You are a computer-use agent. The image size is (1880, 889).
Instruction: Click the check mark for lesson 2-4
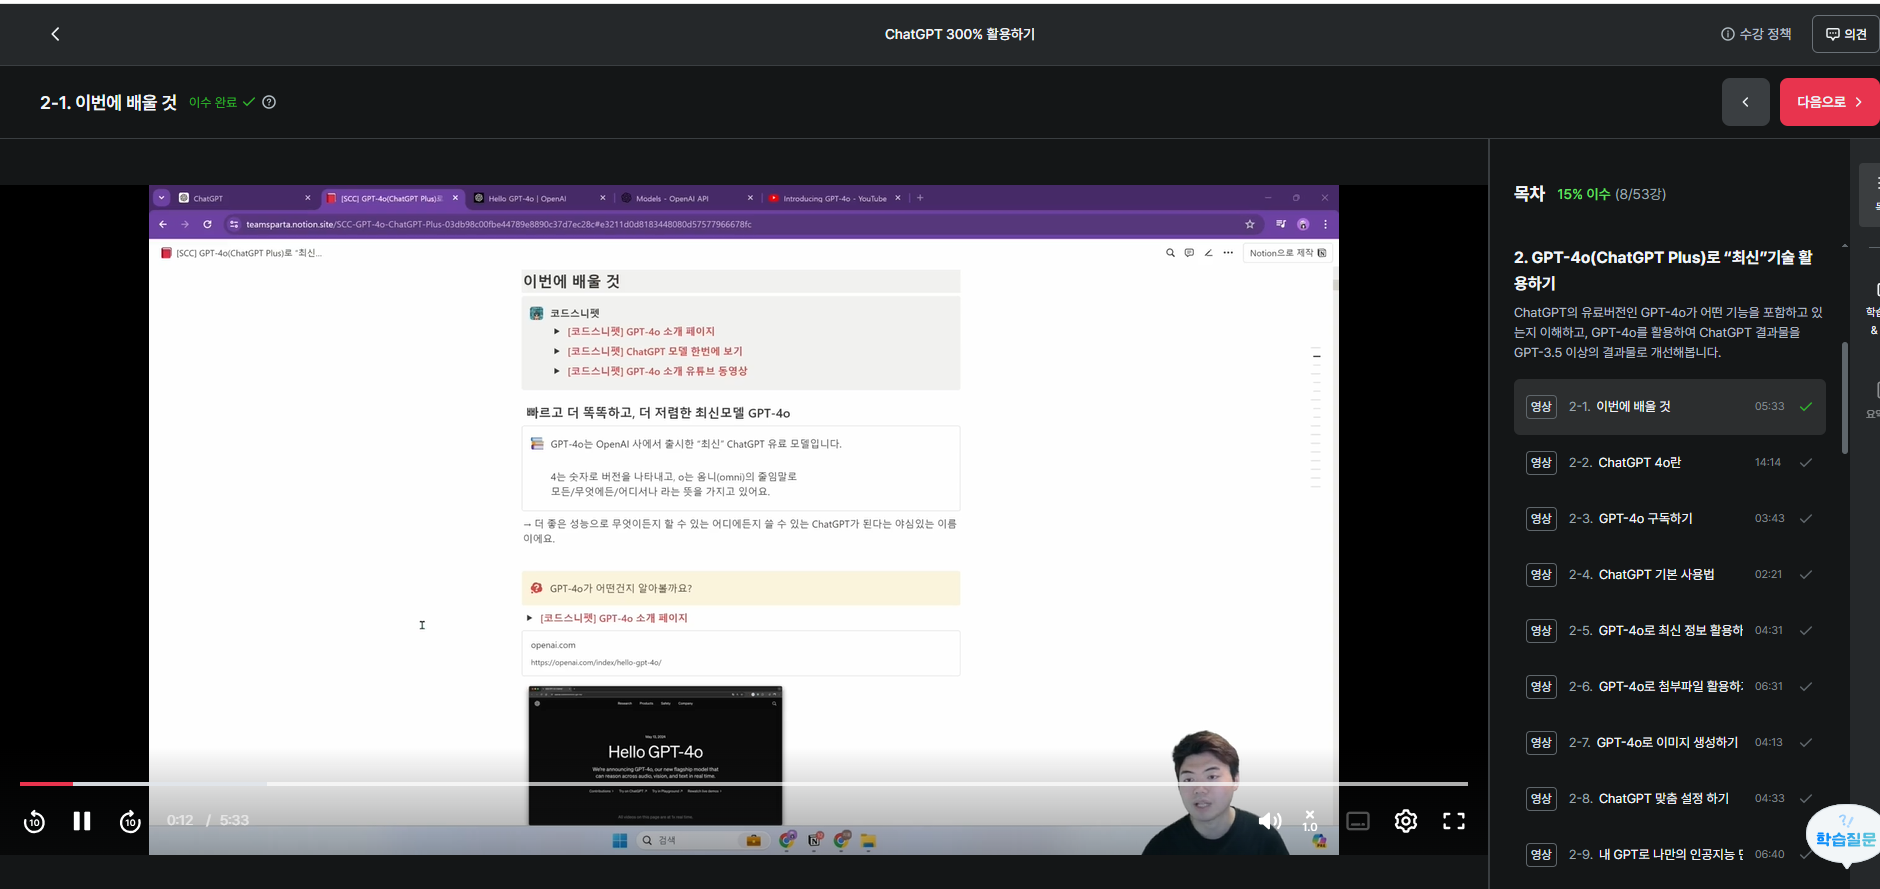(x=1806, y=575)
